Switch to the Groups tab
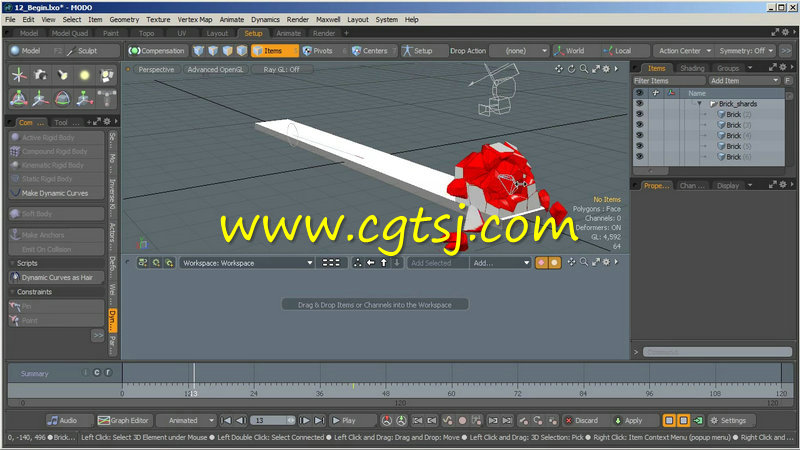The width and height of the screenshot is (800, 450). click(x=728, y=68)
